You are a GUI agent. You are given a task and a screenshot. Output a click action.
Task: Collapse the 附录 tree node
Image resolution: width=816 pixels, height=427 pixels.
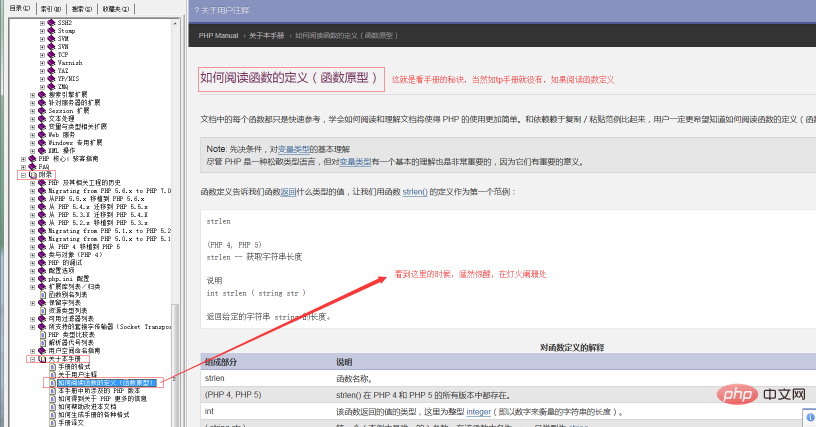(x=23, y=175)
